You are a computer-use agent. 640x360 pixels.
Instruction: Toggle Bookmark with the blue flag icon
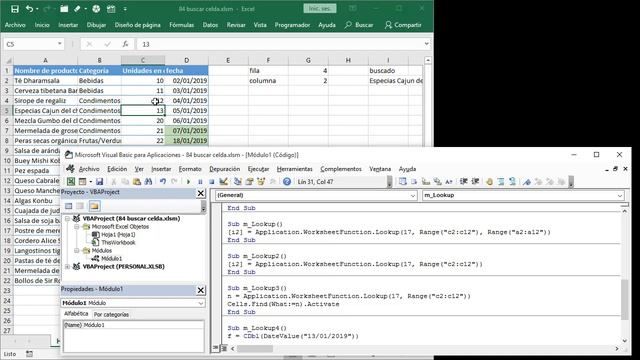[527, 182]
